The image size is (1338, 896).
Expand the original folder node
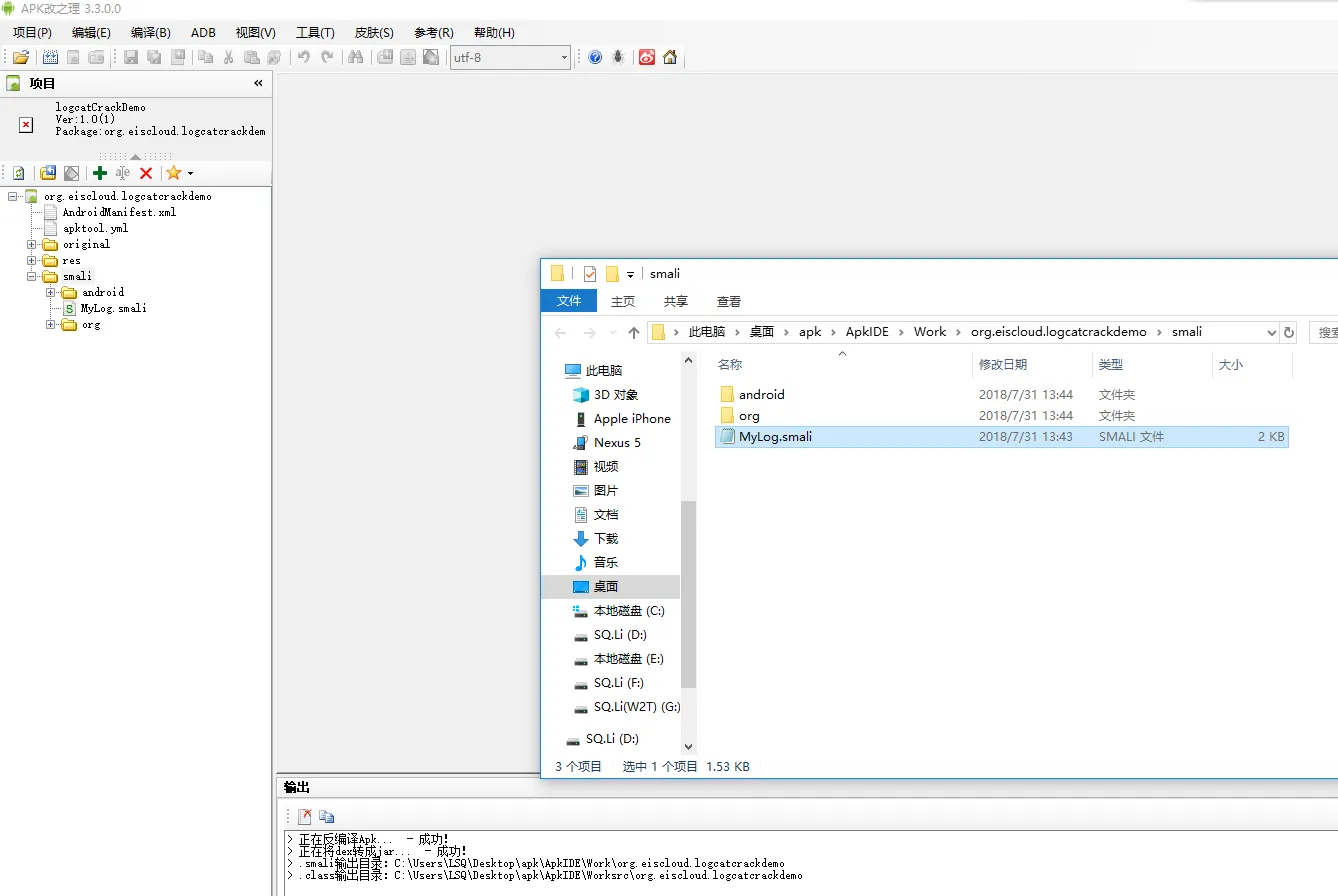click(x=32, y=244)
